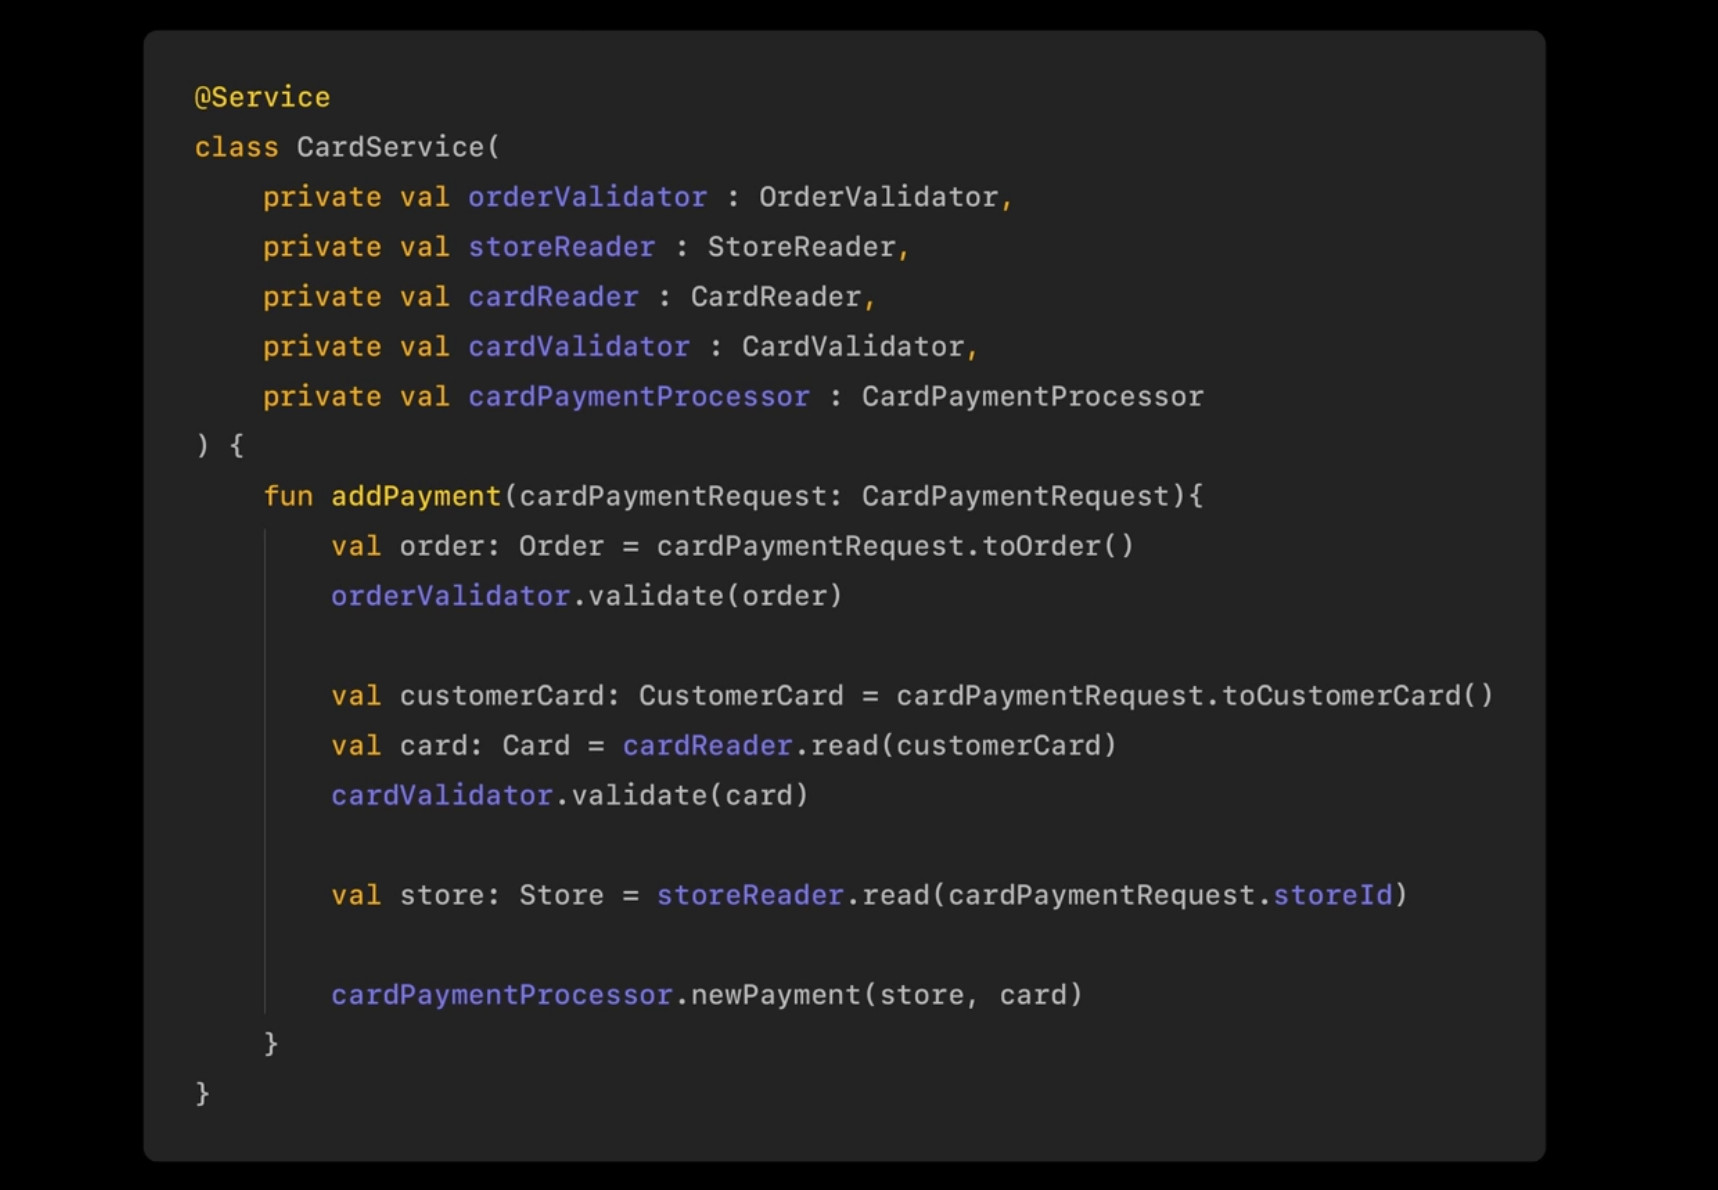Viewport: 1718px width, 1190px height.
Task: Click orderValidator.validate(order) call line
Action: point(586,596)
